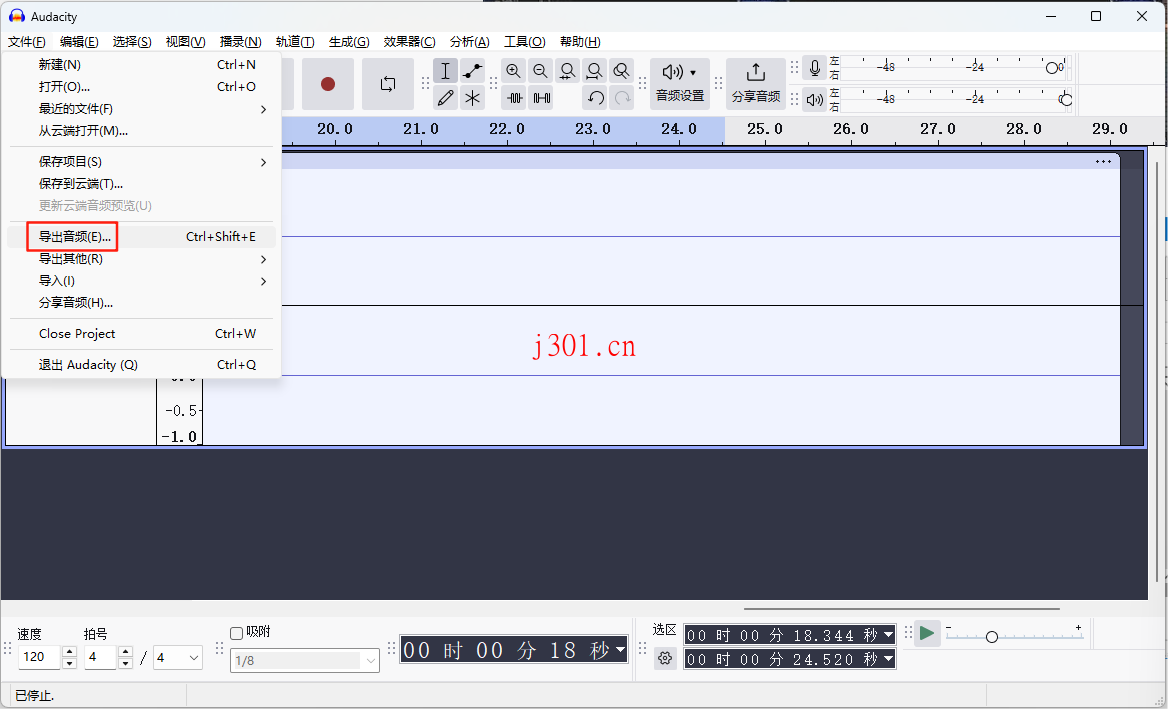Open the 帮助(H) help menu
The image size is (1168, 709).
click(580, 42)
